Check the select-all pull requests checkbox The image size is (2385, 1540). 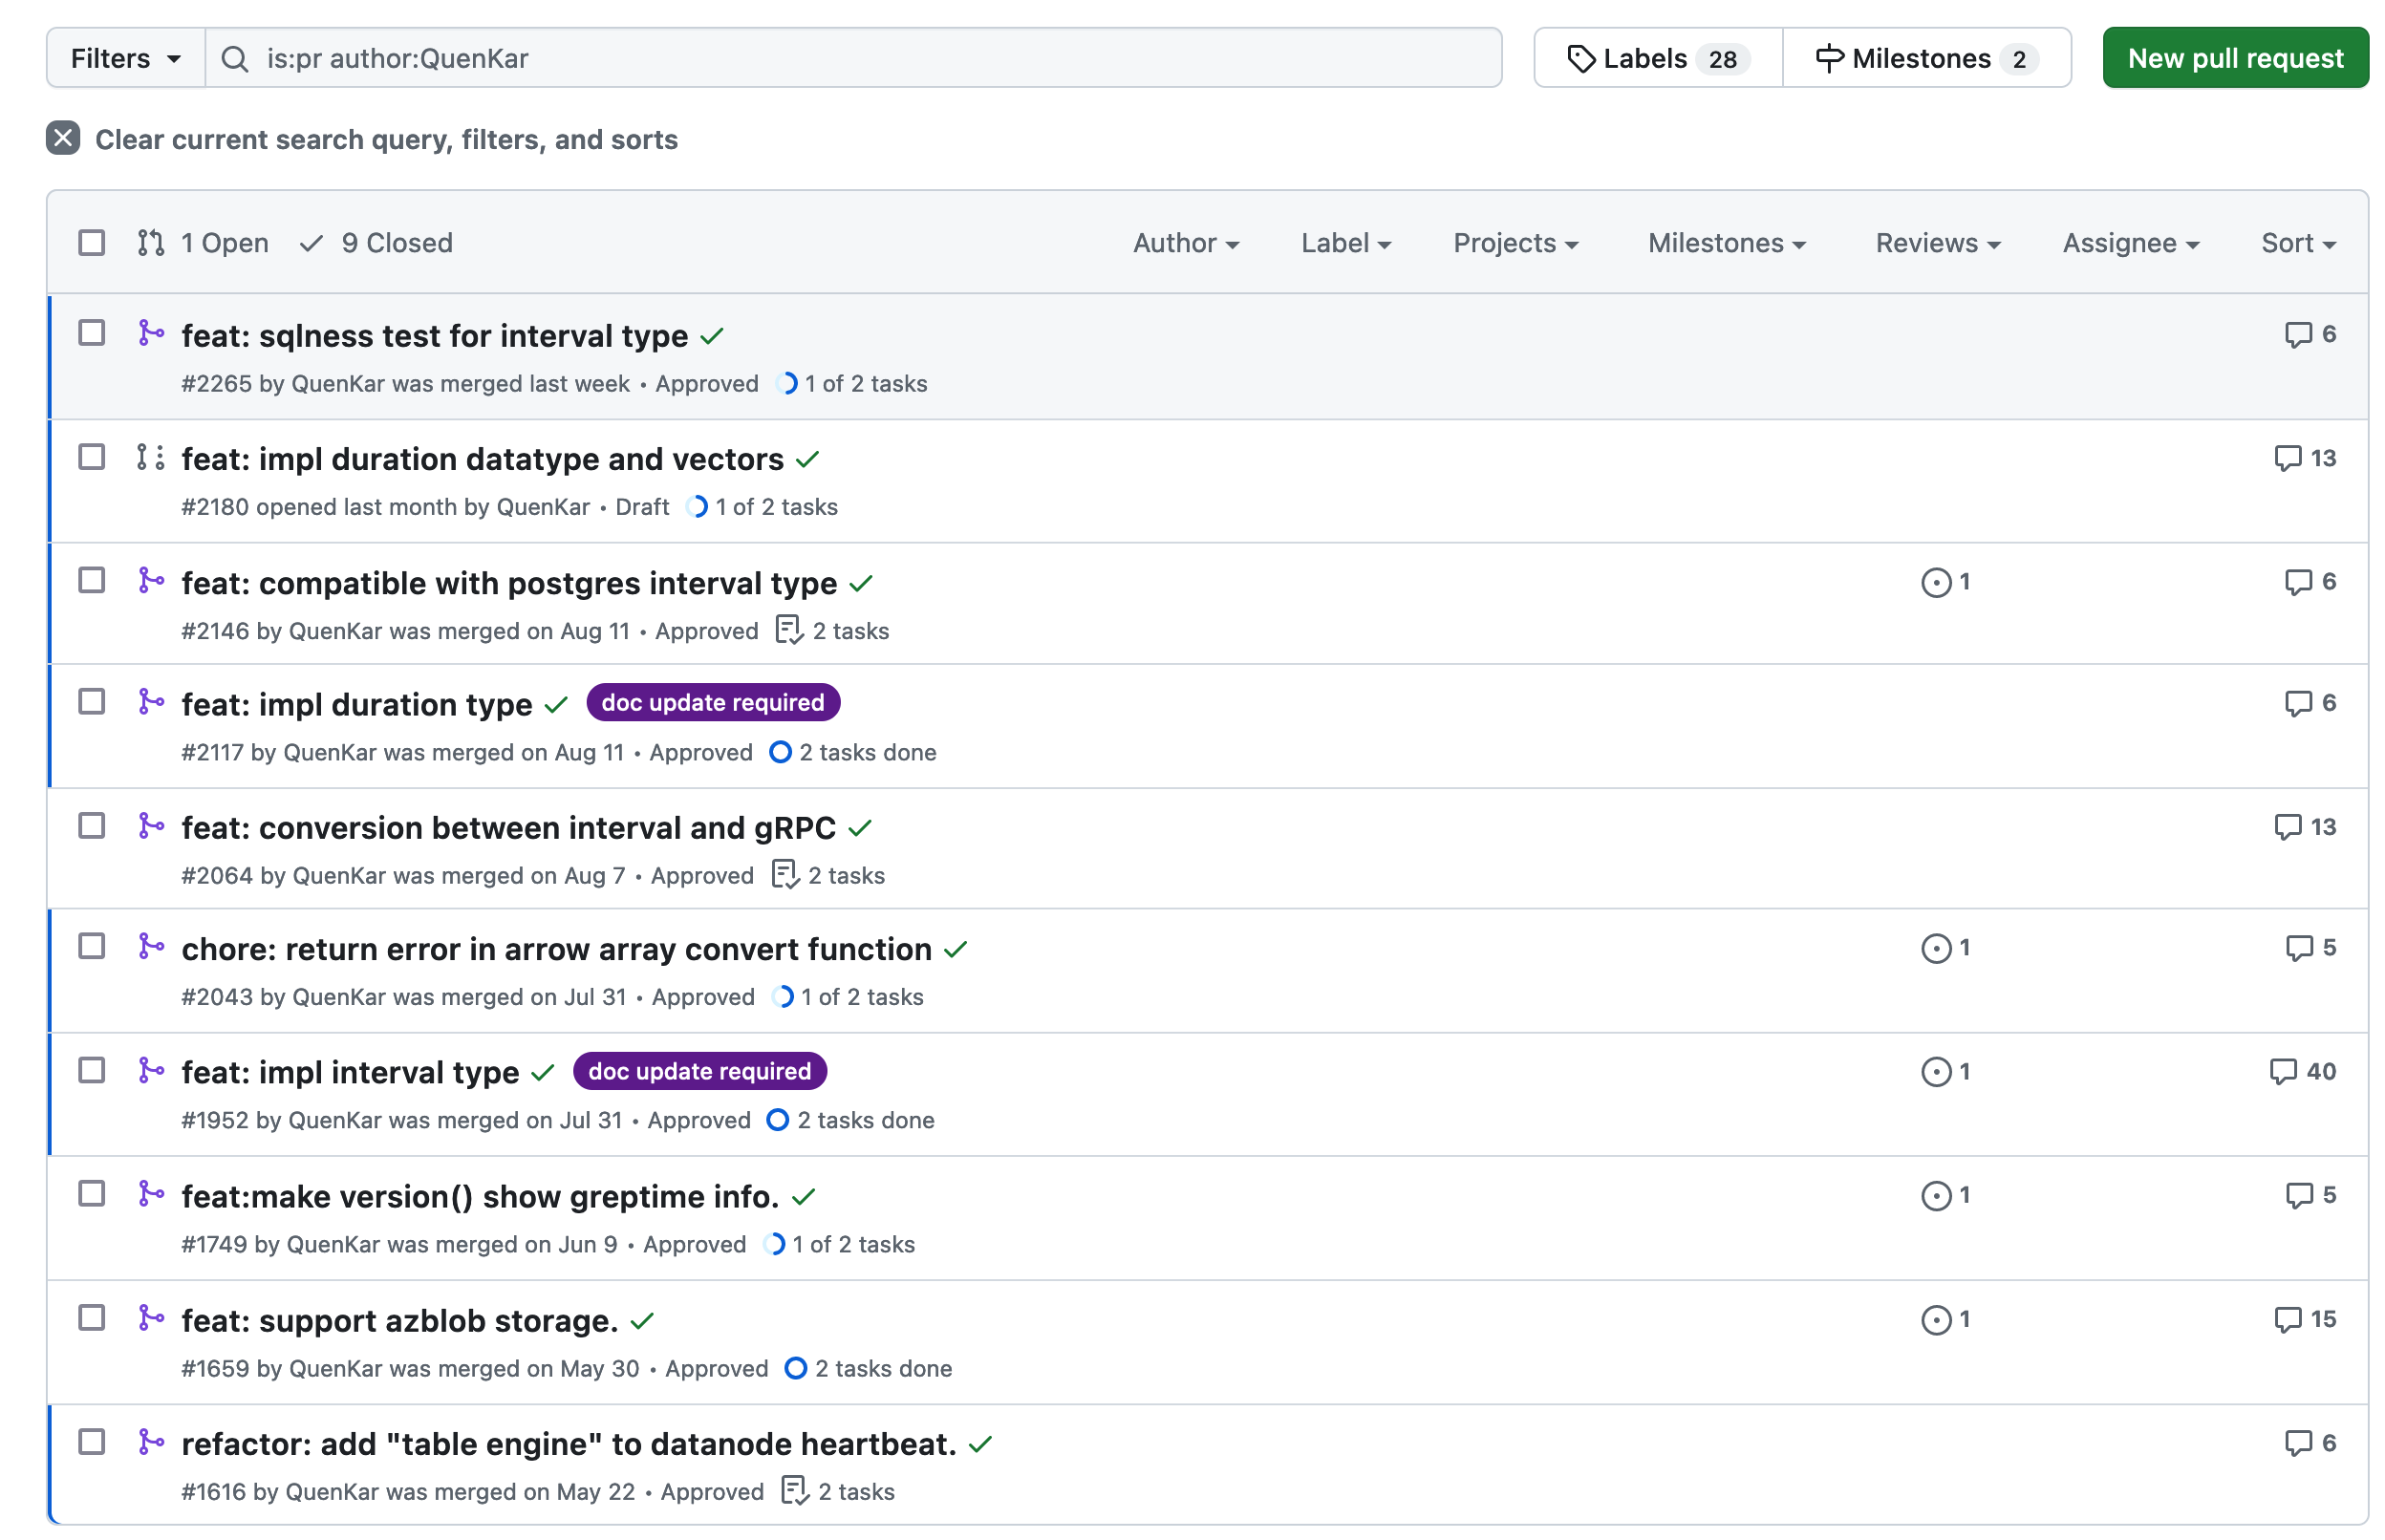coord(91,242)
